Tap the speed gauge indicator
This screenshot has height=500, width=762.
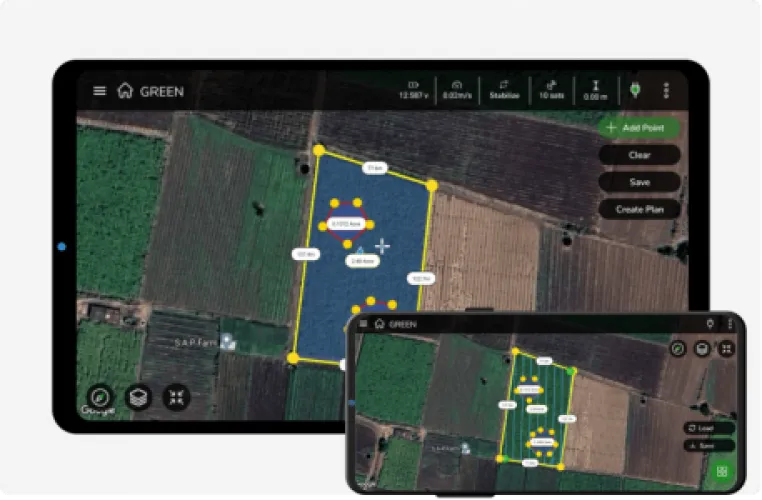[457, 90]
